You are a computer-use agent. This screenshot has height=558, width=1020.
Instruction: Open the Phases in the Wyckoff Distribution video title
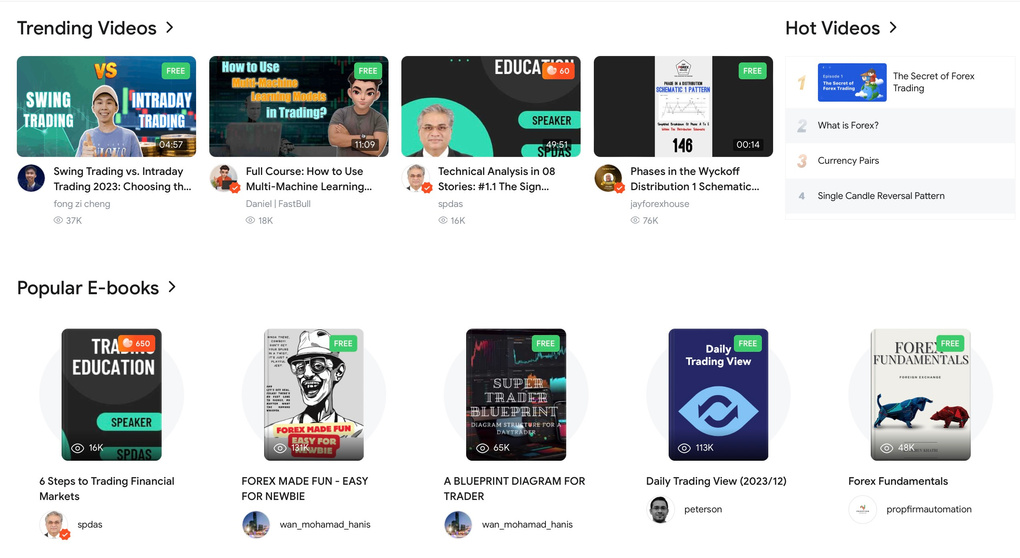pos(694,179)
